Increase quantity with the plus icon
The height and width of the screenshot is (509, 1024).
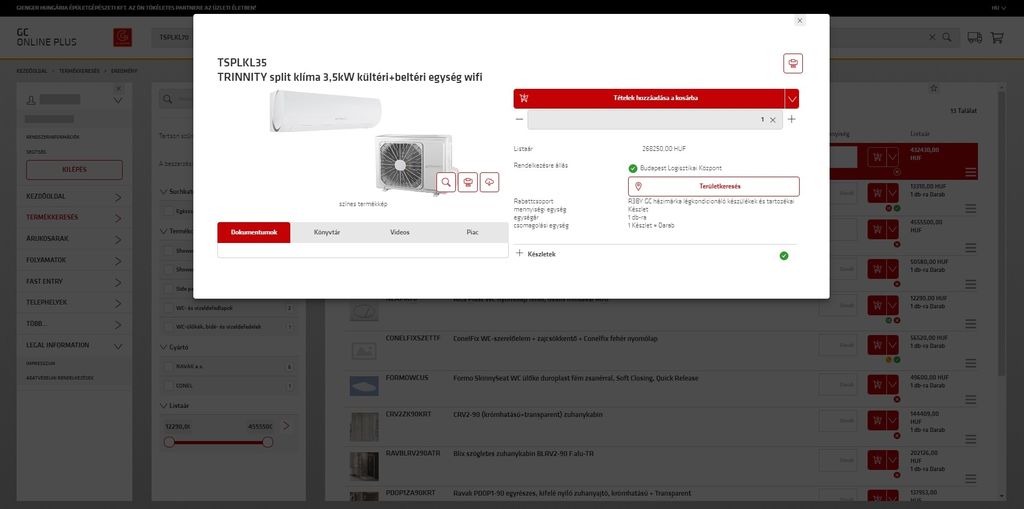[x=792, y=120]
